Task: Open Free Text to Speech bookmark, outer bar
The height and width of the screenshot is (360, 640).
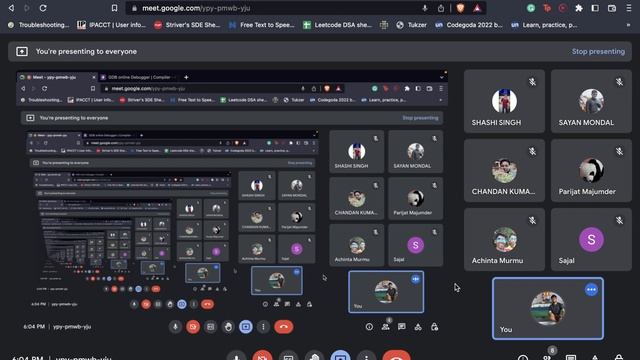Action: [262, 25]
